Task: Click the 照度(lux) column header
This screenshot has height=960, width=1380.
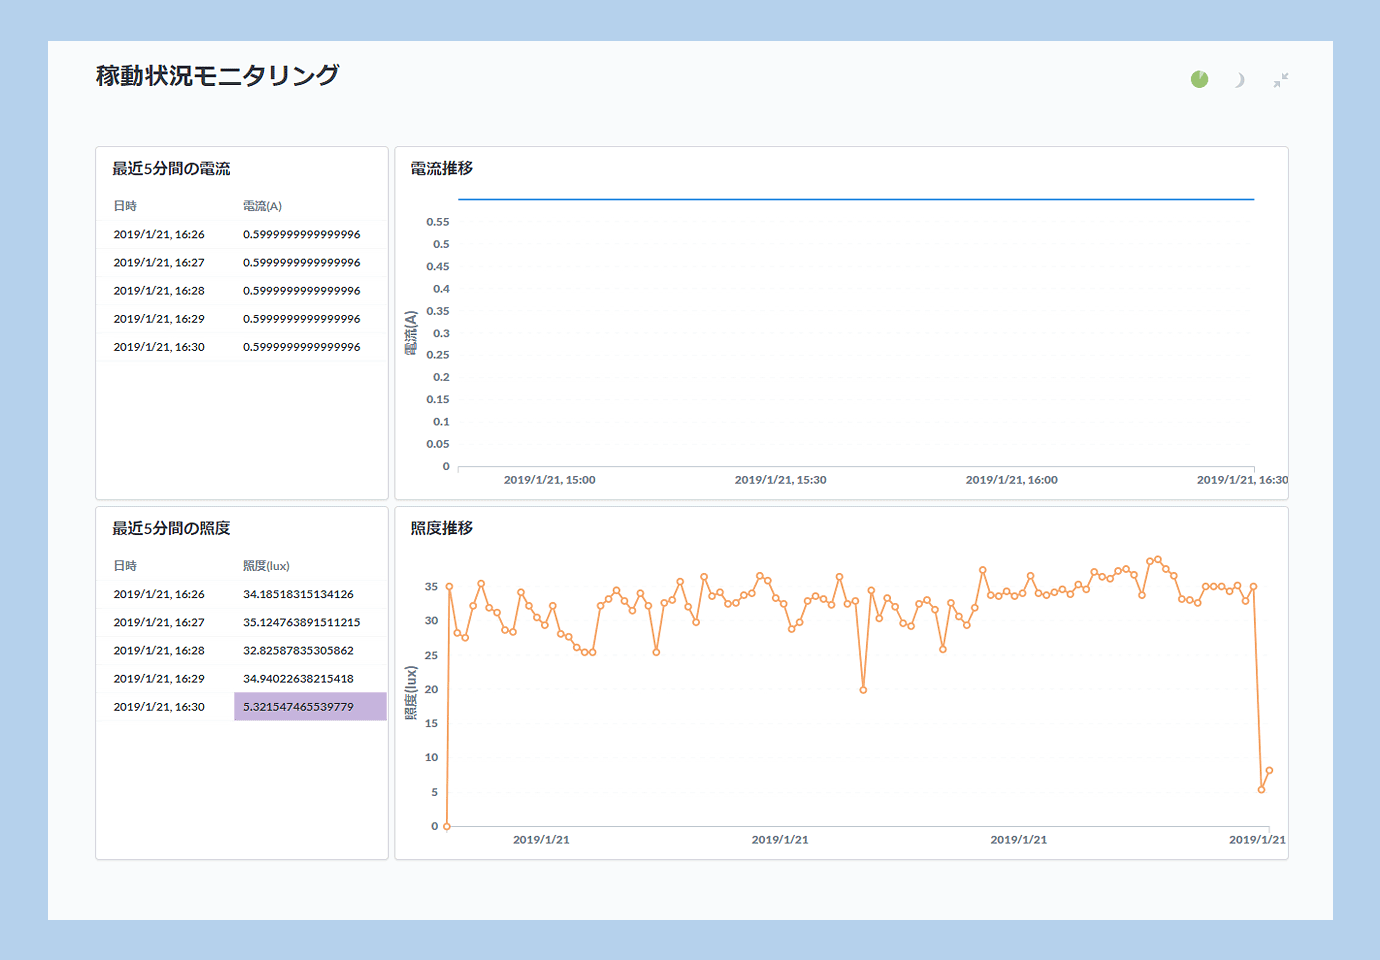Action: point(266,566)
